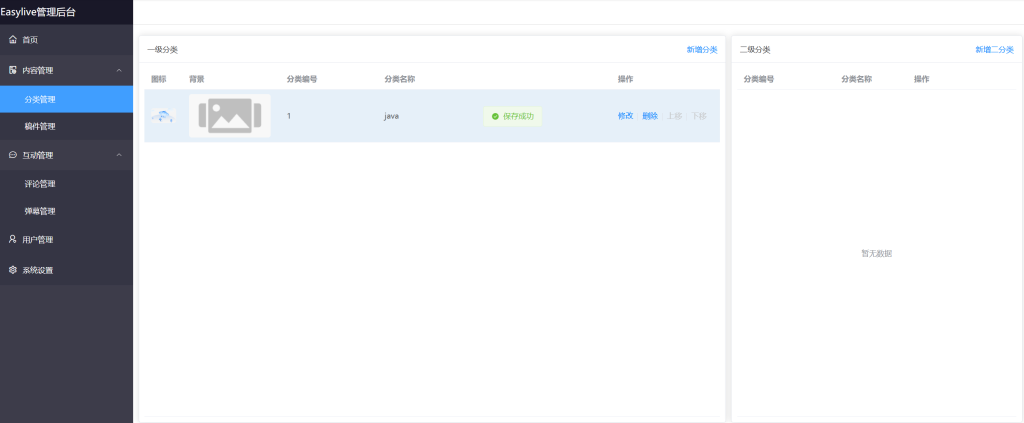The width and height of the screenshot is (1024, 423).
Task: Click the java category icon image
Action: [x=163, y=116]
